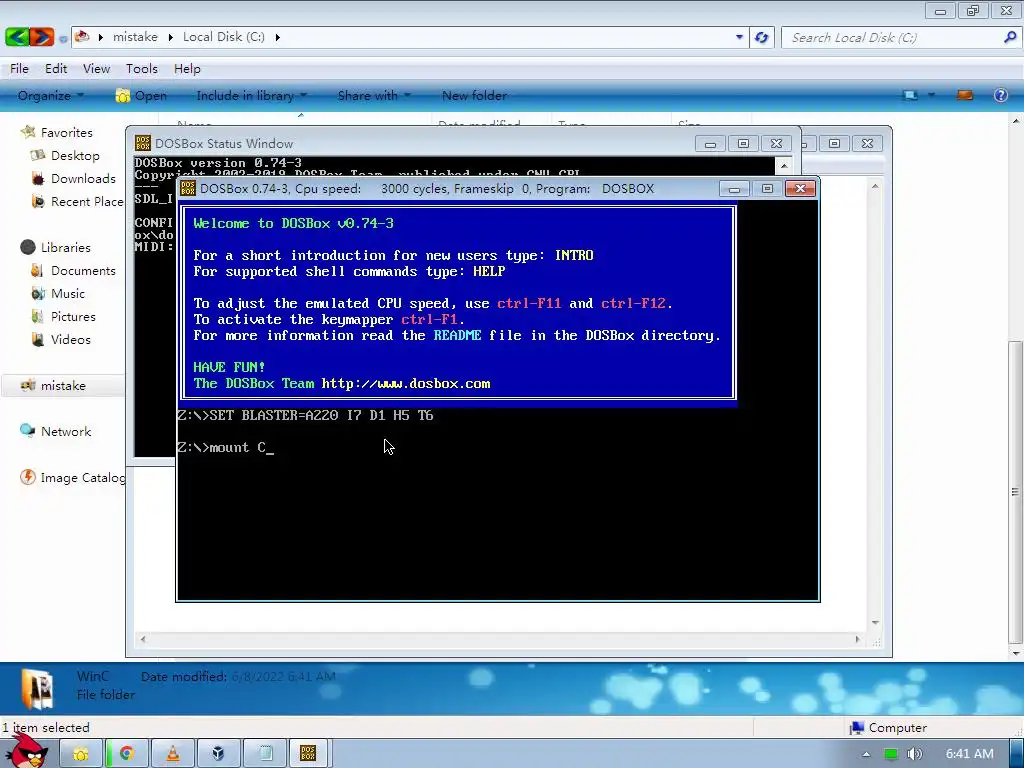The height and width of the screenshot is (768, 1024).
Task: Change view with the views icon
Action: coord(910,95)
